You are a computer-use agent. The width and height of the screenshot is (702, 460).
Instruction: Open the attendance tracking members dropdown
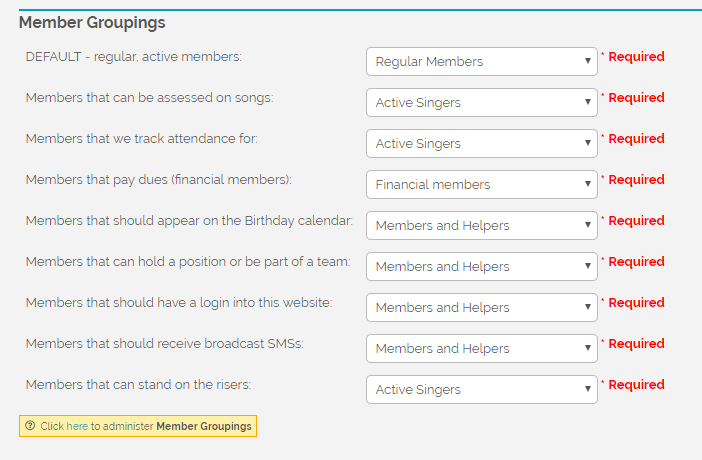click(x=482, y=144)
